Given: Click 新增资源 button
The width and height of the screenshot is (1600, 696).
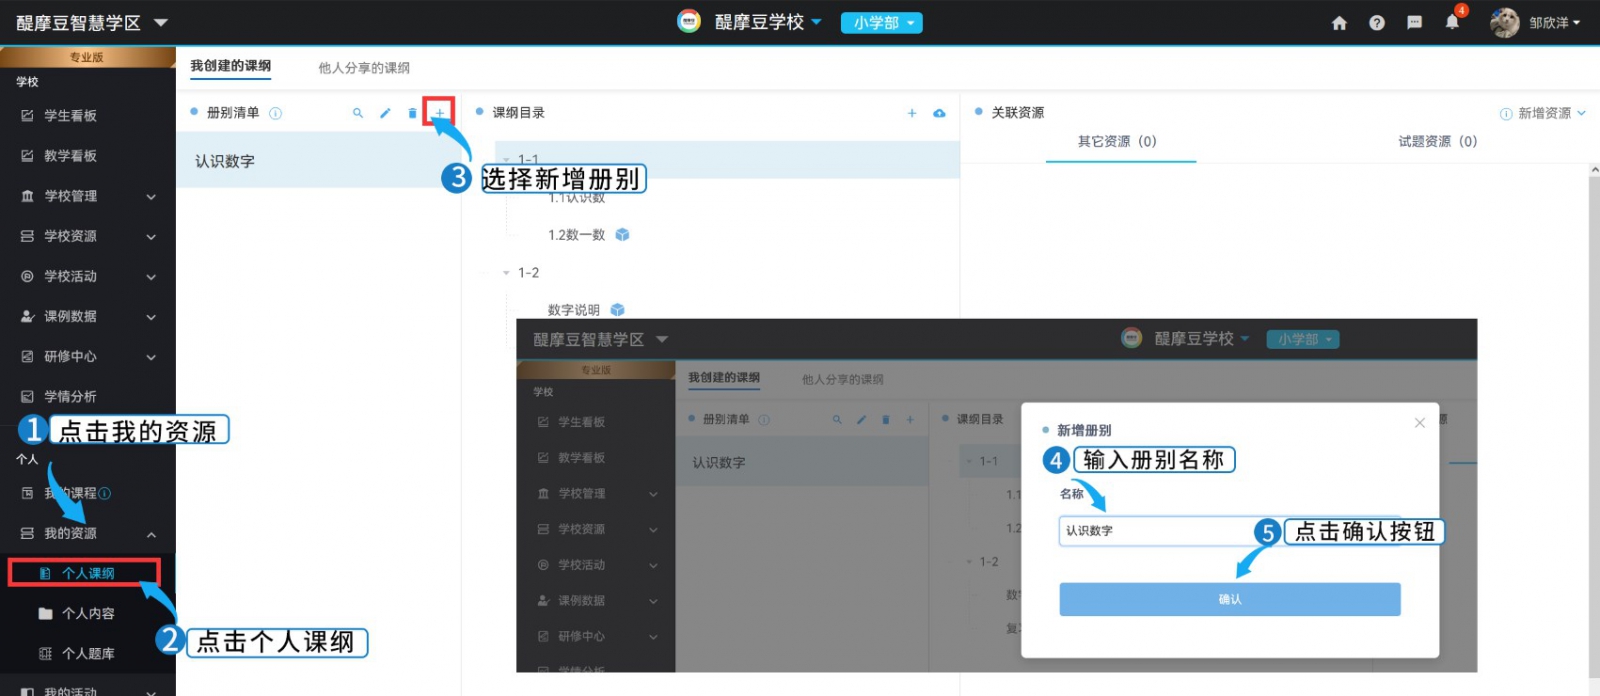Looking at the screenshot, I should 1543,113.
